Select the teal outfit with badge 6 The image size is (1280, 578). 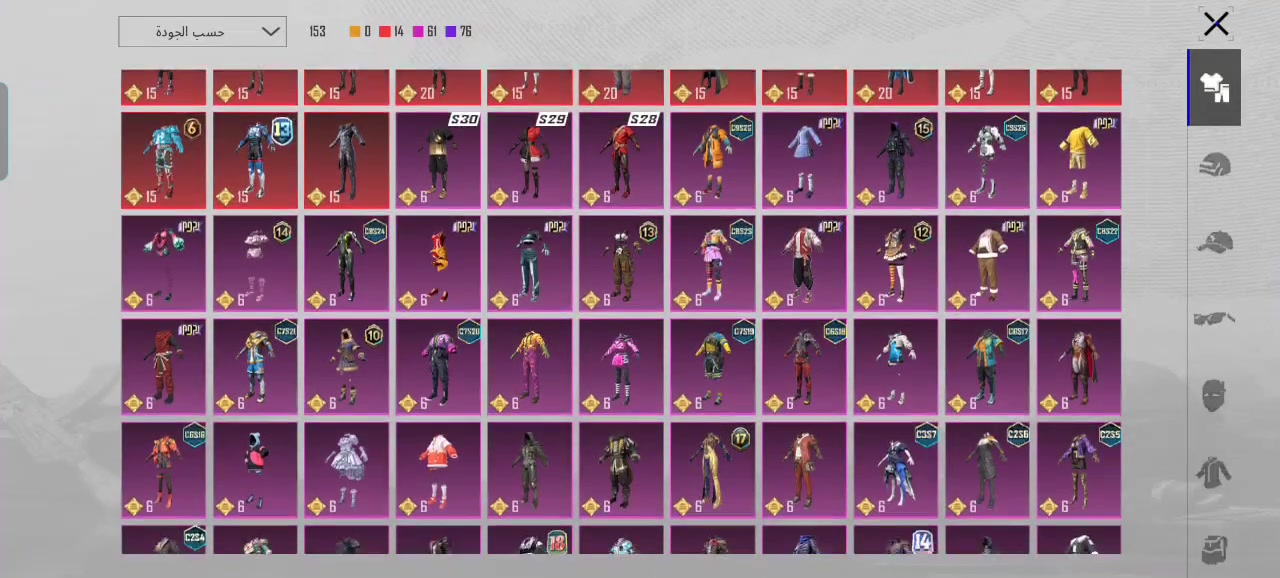pyautogui.click(x=164, y=160)
